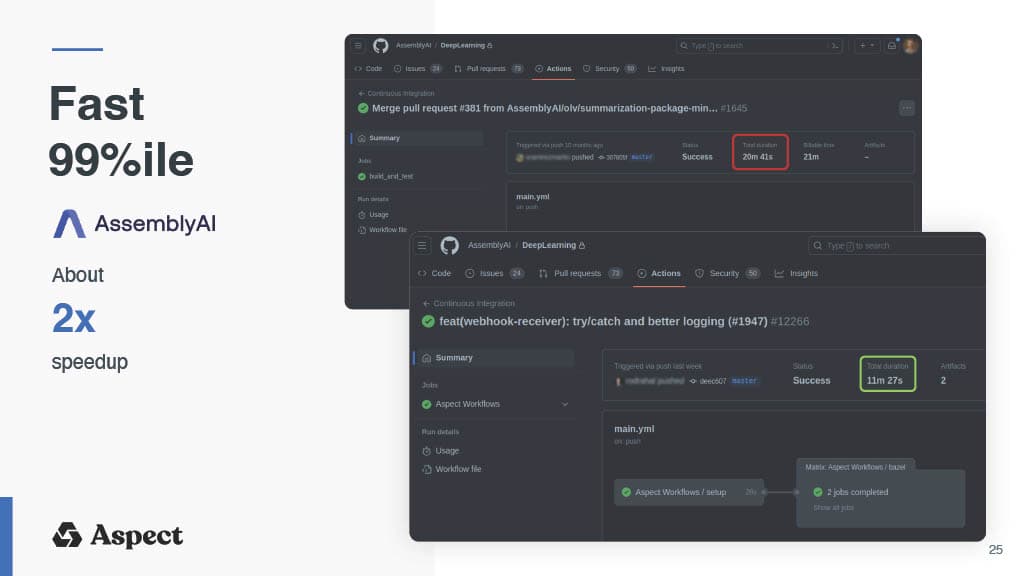Click the 21m billable time value
The width and height of the screenshot is (1024, 576).
coord(810,157)
